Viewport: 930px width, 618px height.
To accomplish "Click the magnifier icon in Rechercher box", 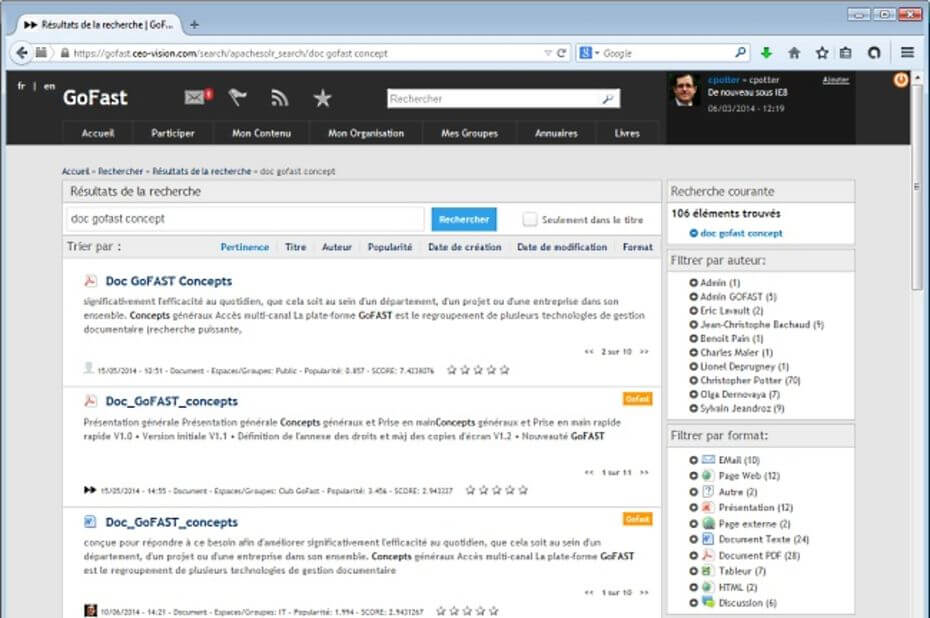I will point(607,99).
